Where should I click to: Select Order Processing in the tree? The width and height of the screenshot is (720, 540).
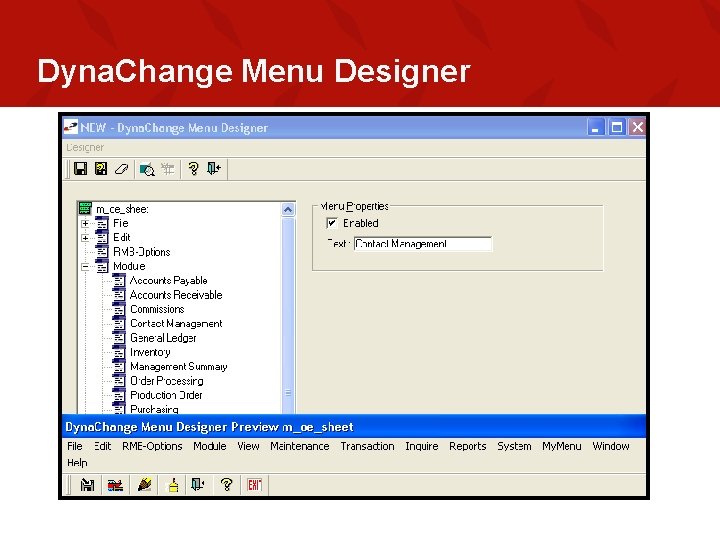tap(167, 381)
